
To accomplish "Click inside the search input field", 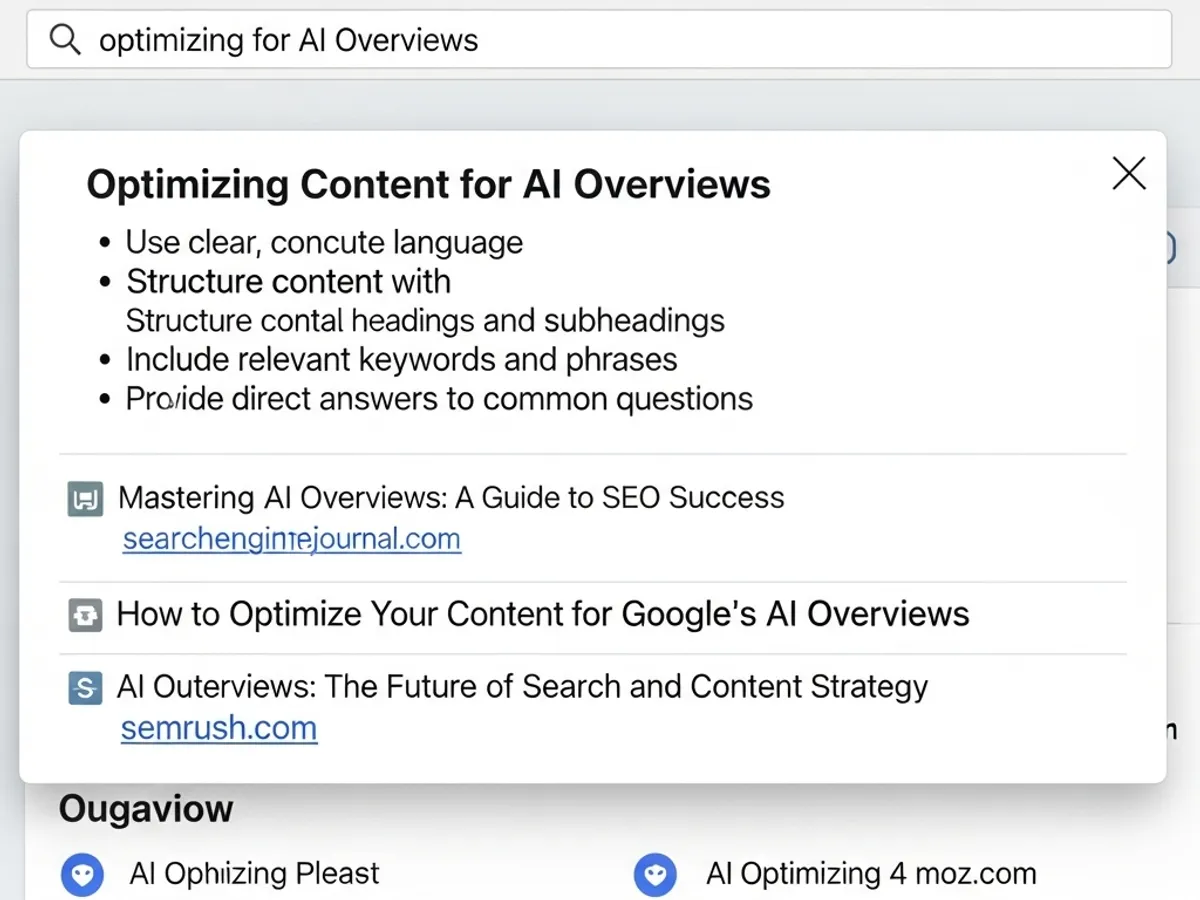I will (x=600, y=39).
